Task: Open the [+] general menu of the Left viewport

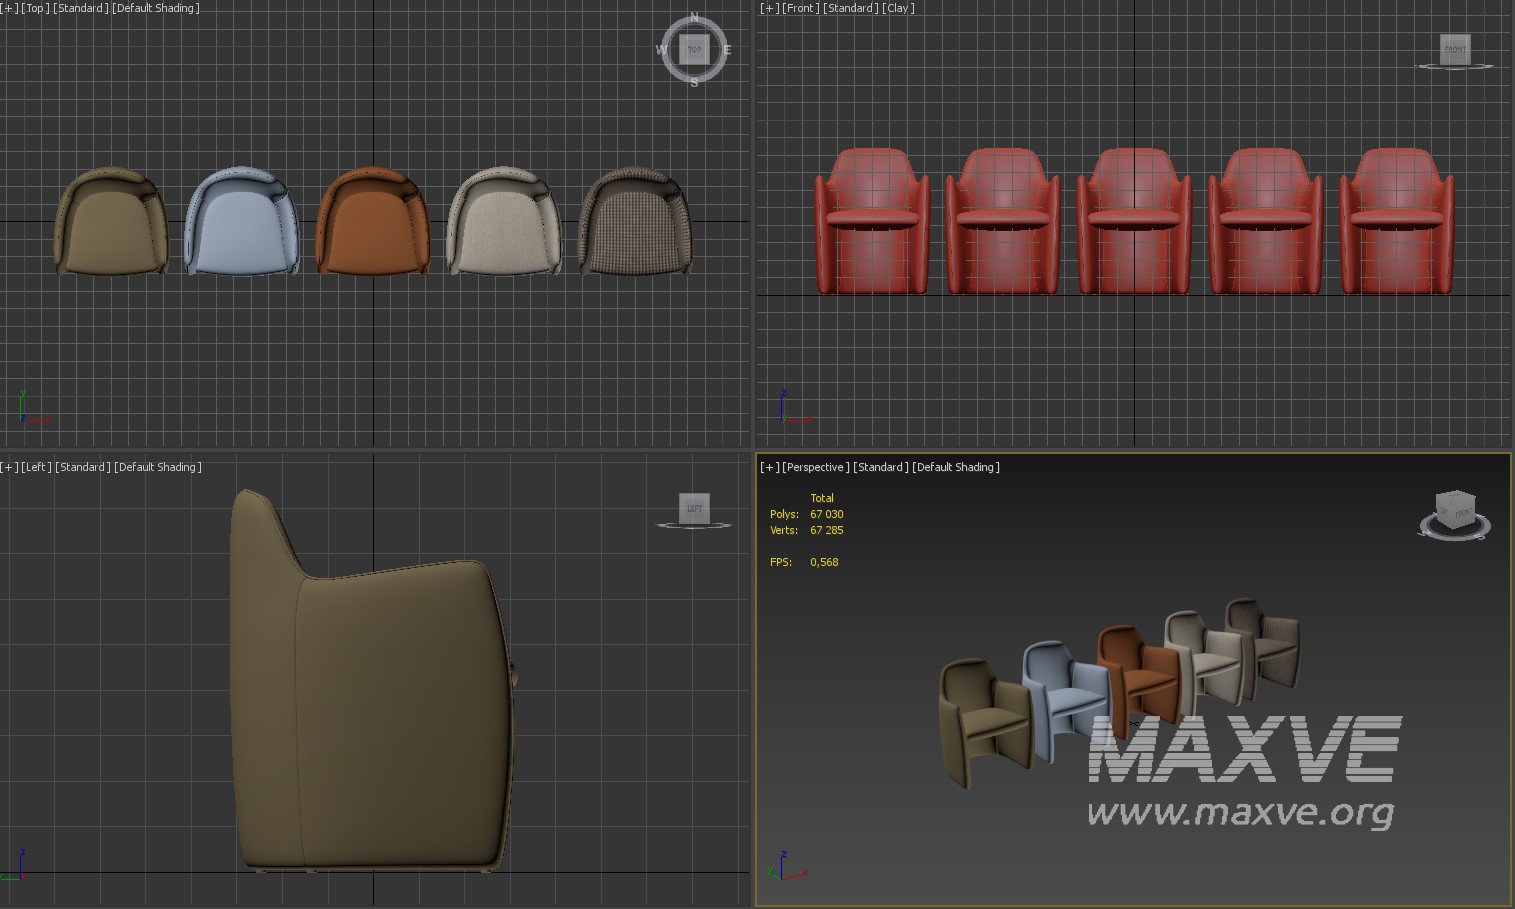Action: [8, 467]
